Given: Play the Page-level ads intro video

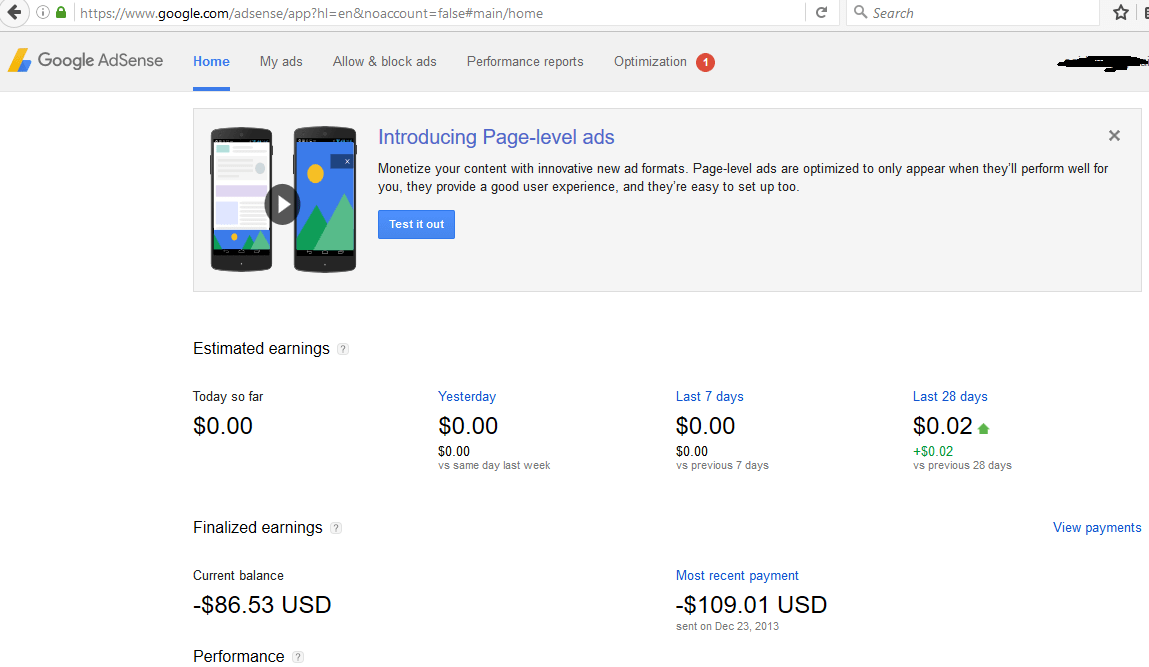Looking at the screenshot, I should [x=283, y=205].
